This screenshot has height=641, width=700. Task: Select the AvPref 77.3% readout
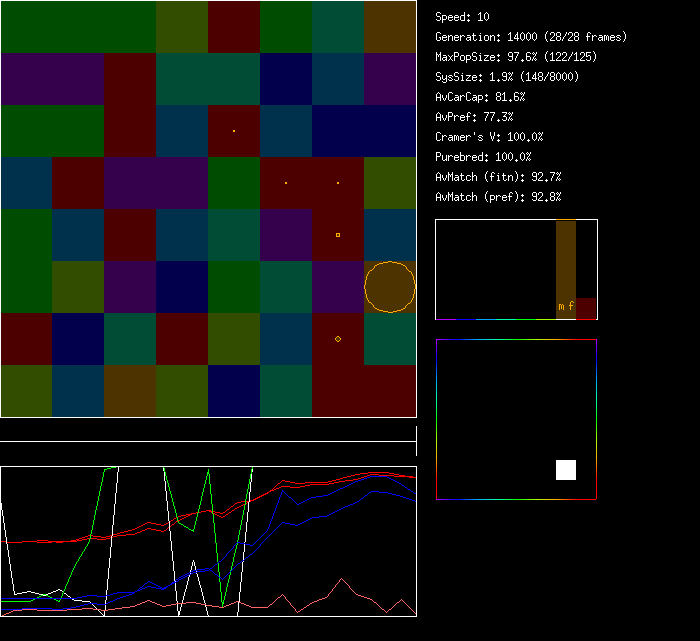pos(474,117)
